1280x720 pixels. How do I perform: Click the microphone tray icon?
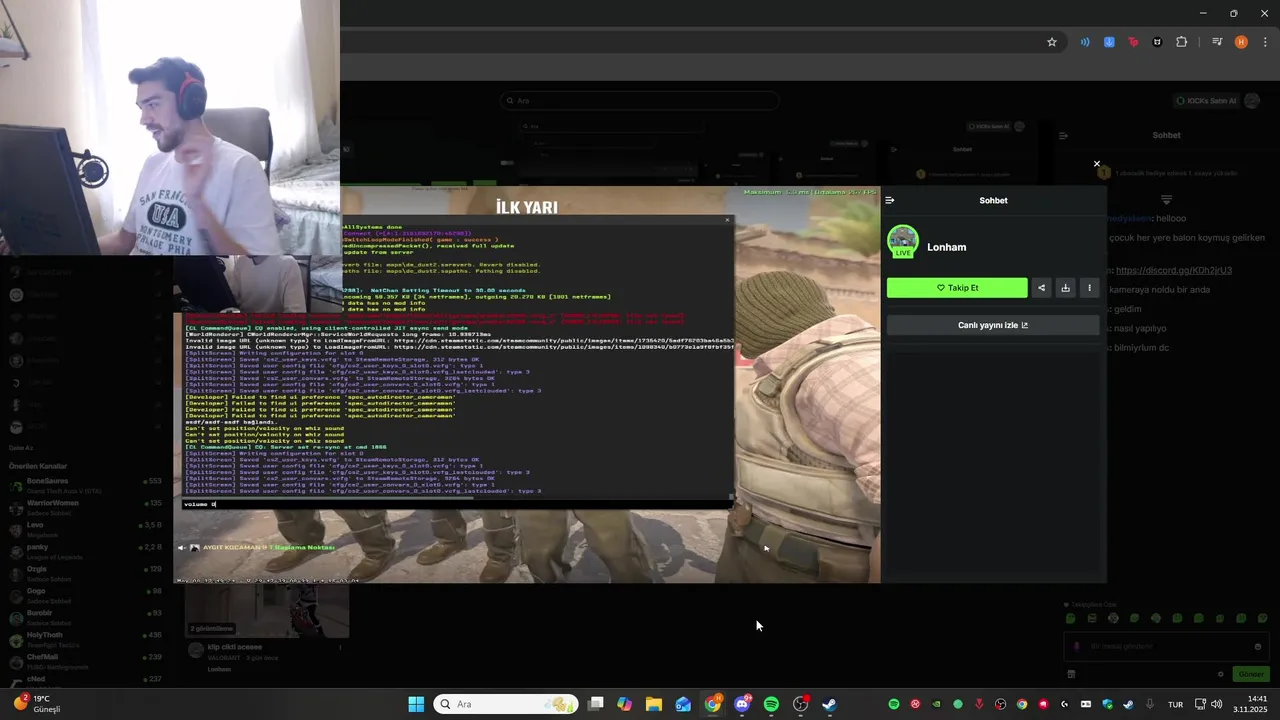point(1150,704)
